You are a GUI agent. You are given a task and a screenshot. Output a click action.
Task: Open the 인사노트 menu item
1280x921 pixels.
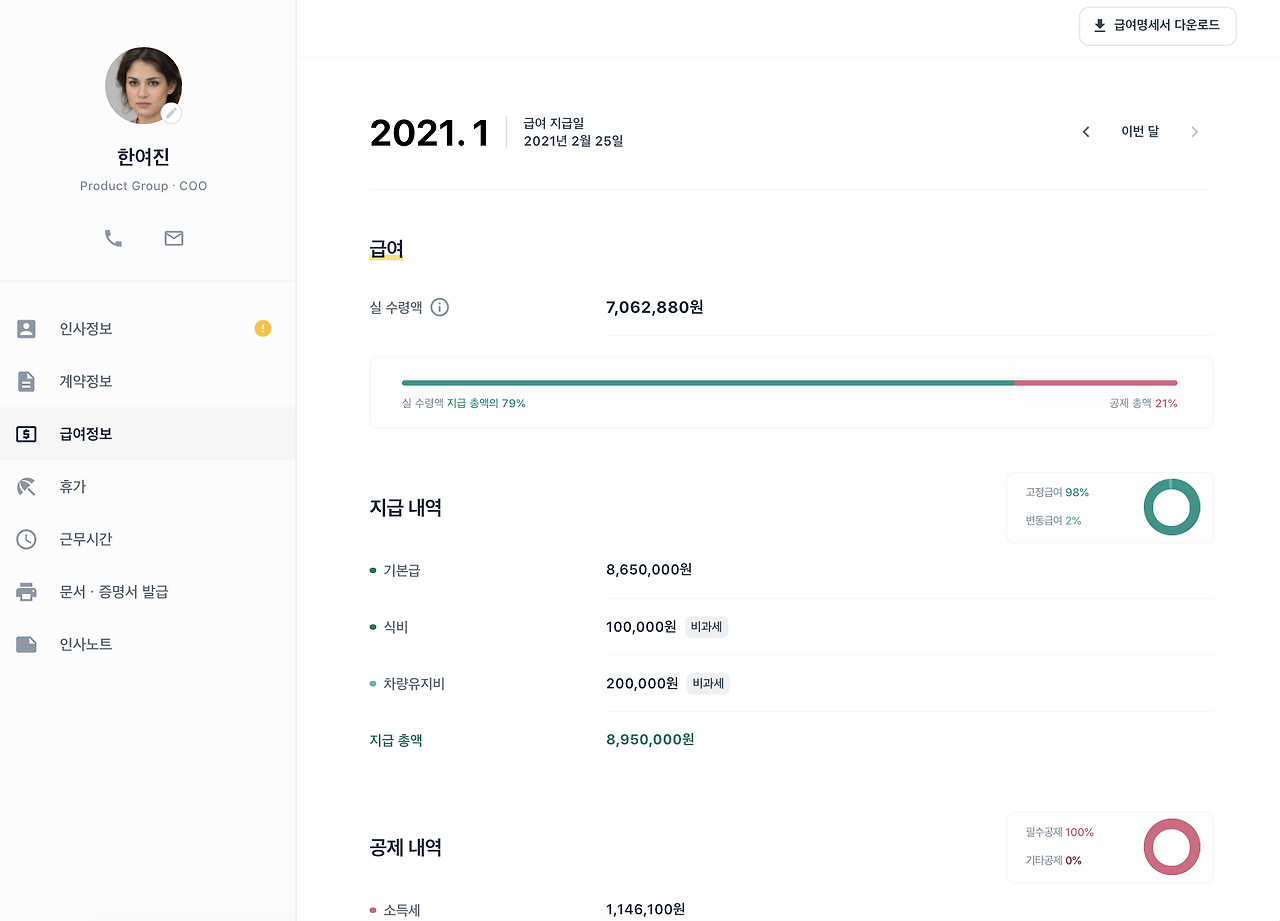[148, 644]
